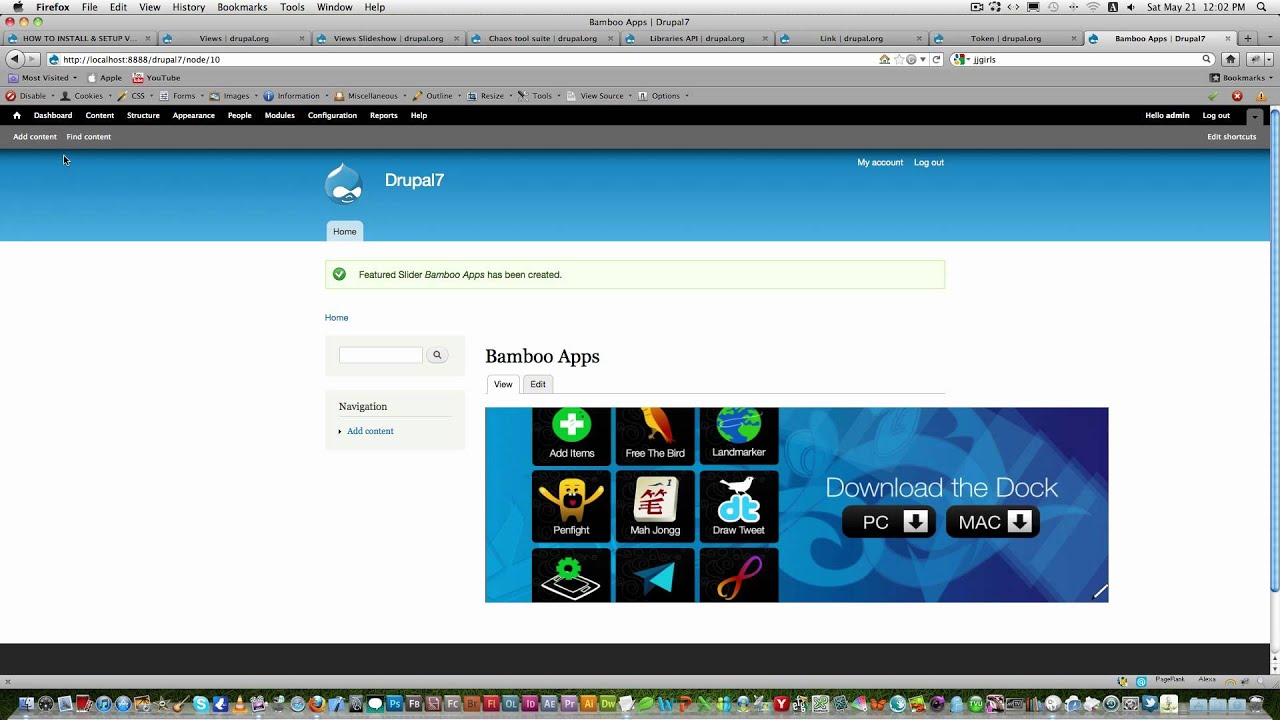Viewport: 1280px width, 720px height.
Task: Open Structure in Drupal admin menu
Action: tap(143, 115)
